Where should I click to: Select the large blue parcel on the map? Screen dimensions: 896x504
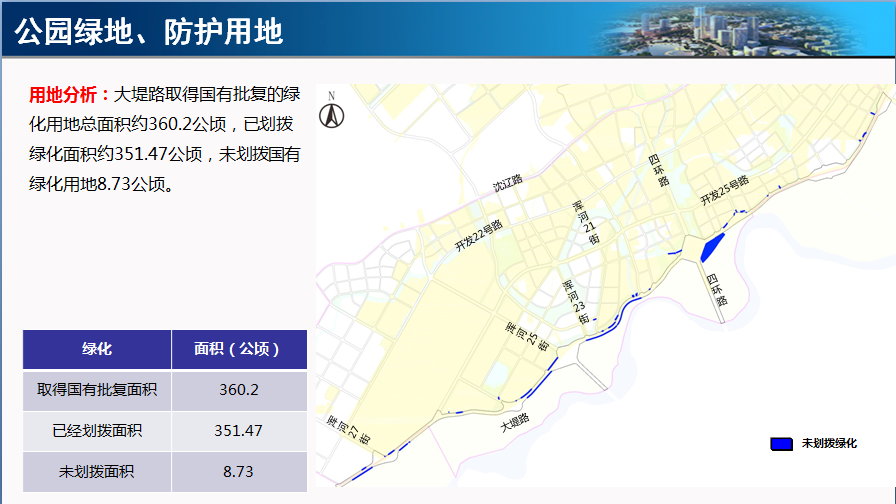pos(712,248)
